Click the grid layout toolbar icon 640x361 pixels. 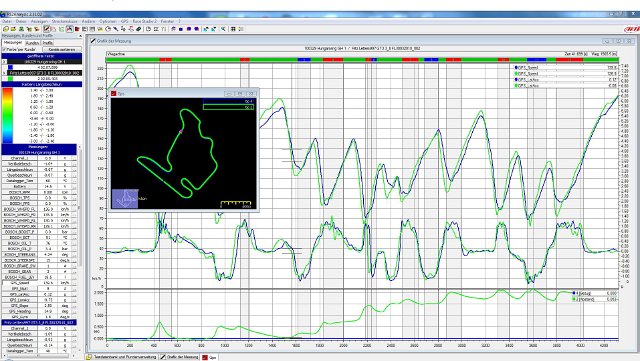point(233,29)
